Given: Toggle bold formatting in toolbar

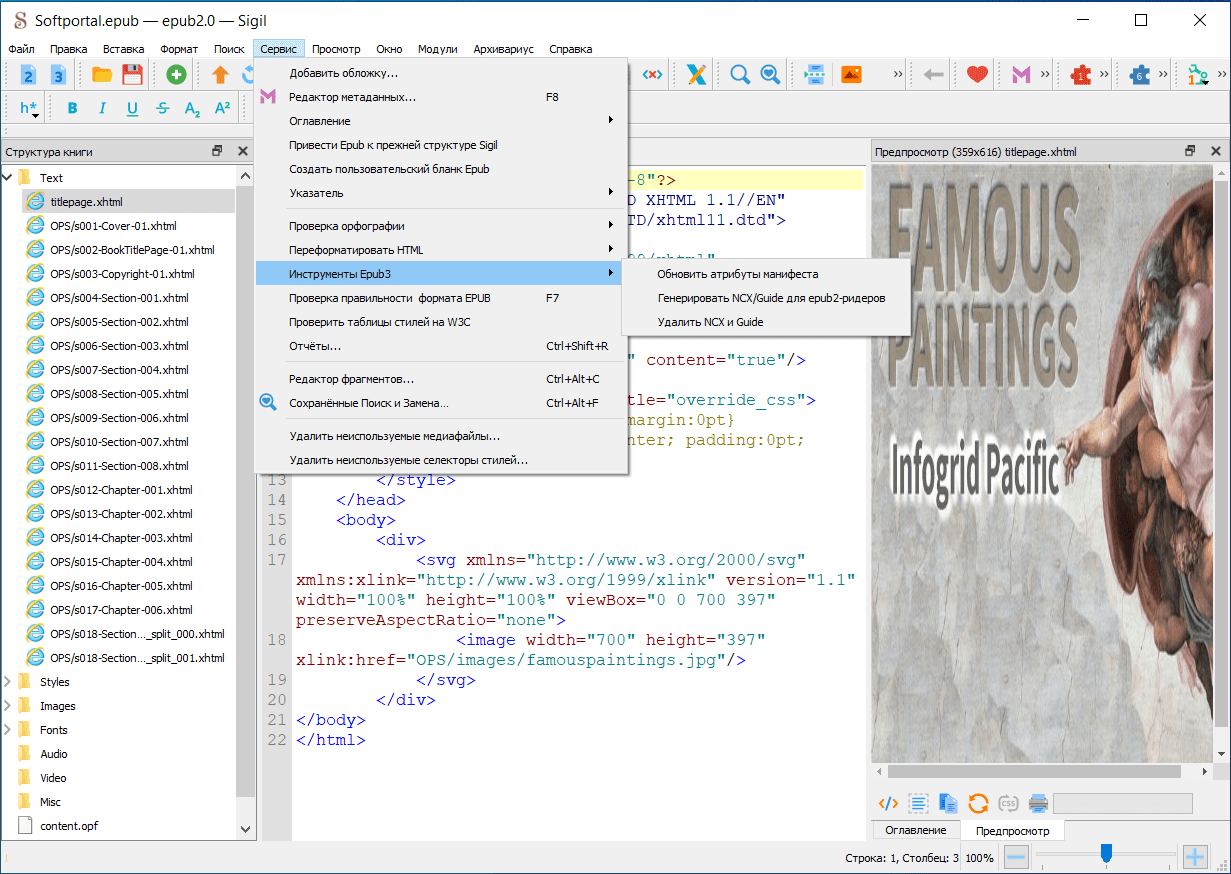Looking at the screenshot, I should (72, 108).
